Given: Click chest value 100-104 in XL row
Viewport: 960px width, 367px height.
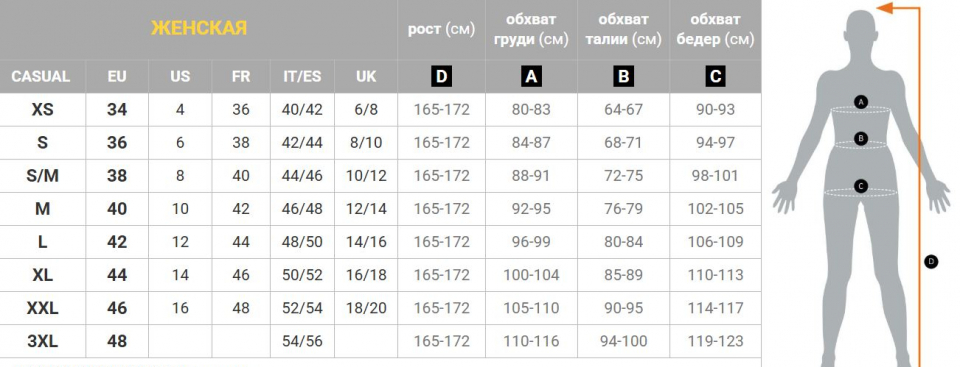Looking at the screenshot, I should [531, 275].
